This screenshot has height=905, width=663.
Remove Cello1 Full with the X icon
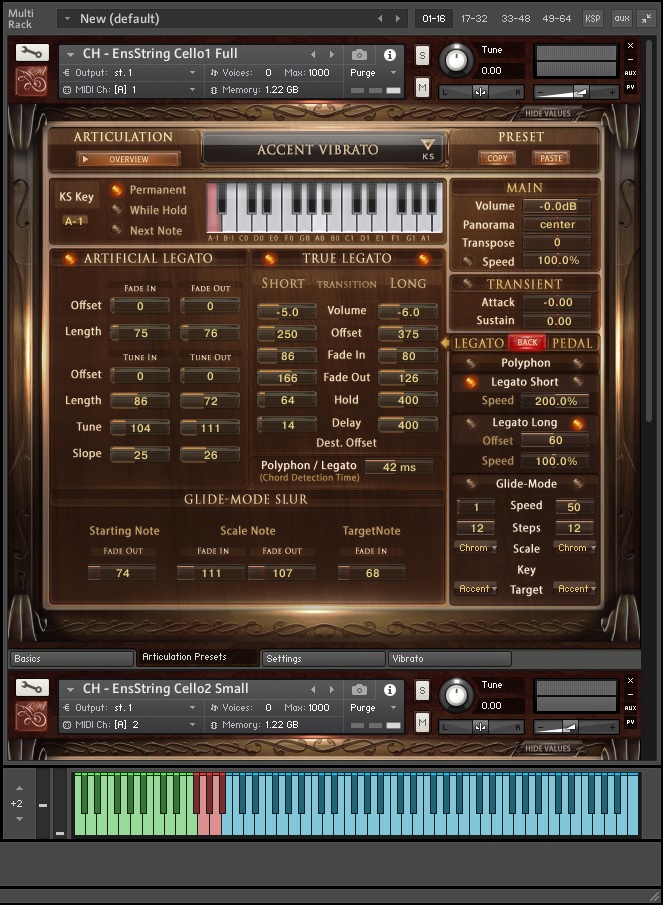pos(630,45)
